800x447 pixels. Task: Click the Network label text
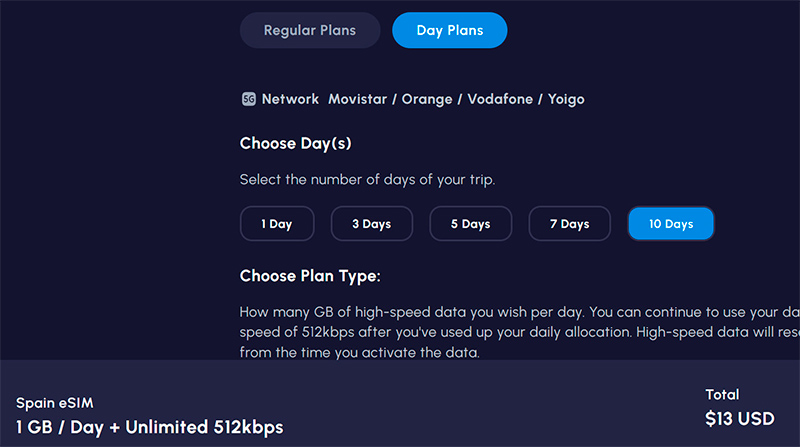(x=290, y=99)
